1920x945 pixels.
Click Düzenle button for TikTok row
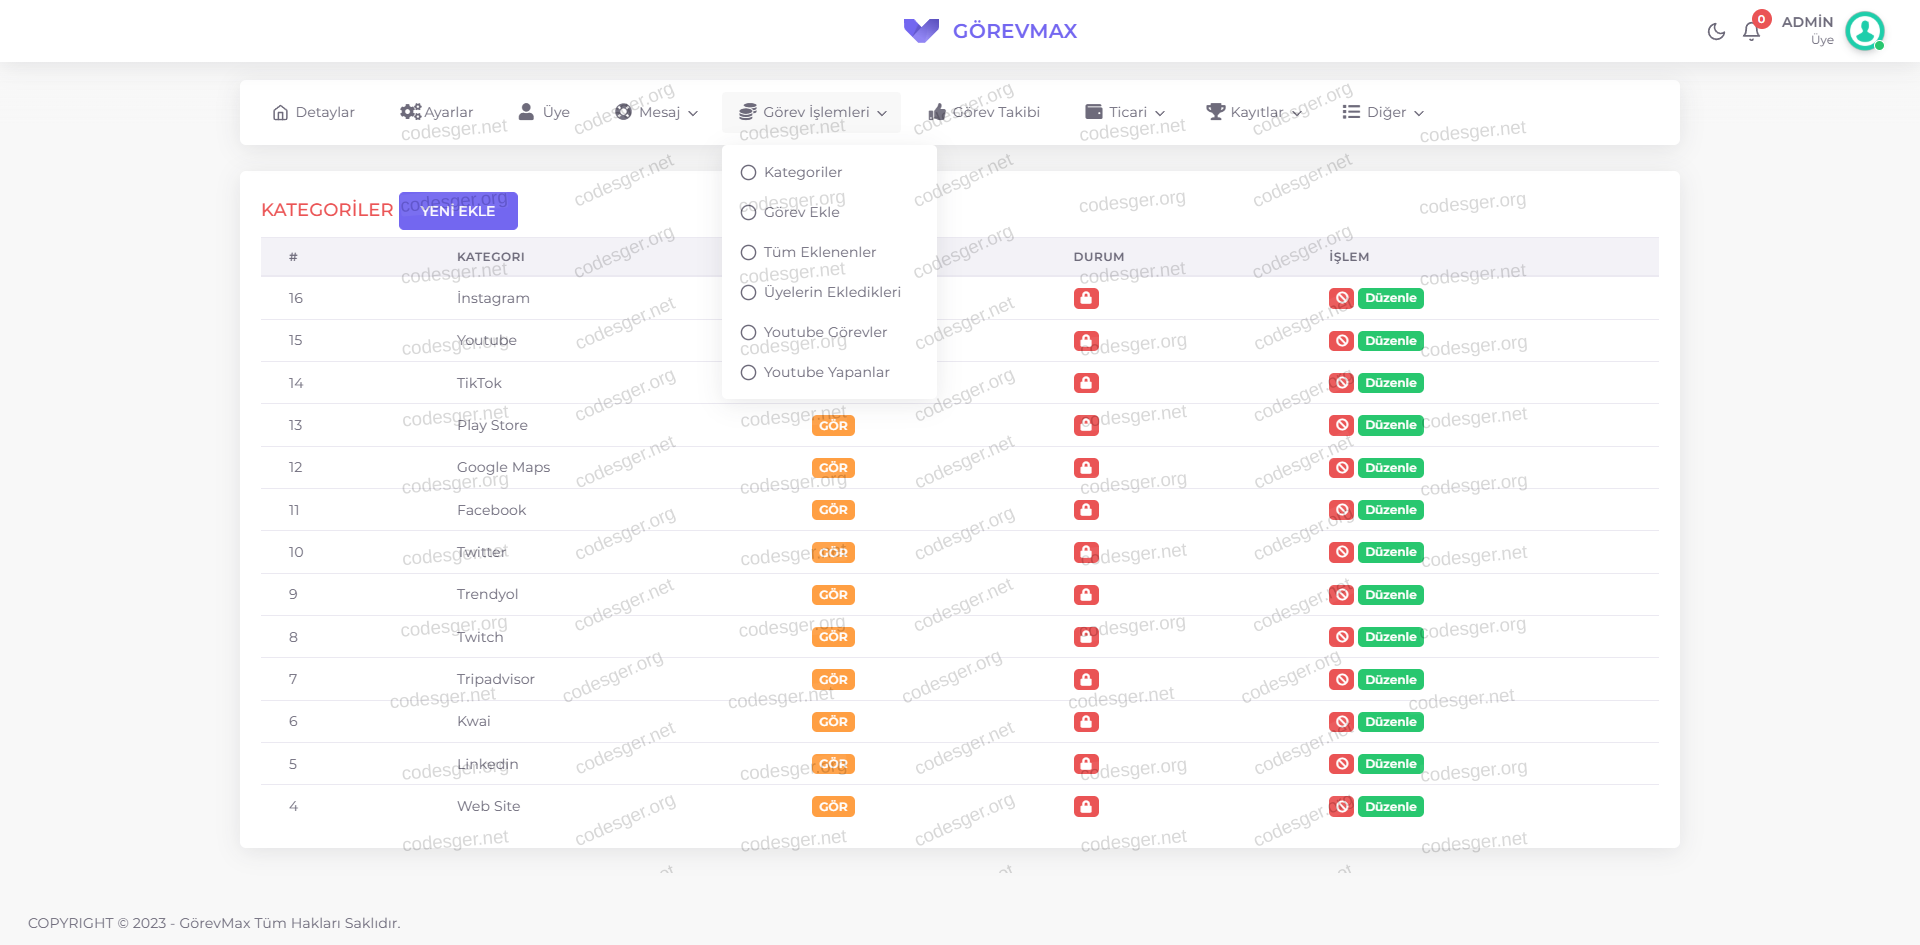coord(1390,383)
